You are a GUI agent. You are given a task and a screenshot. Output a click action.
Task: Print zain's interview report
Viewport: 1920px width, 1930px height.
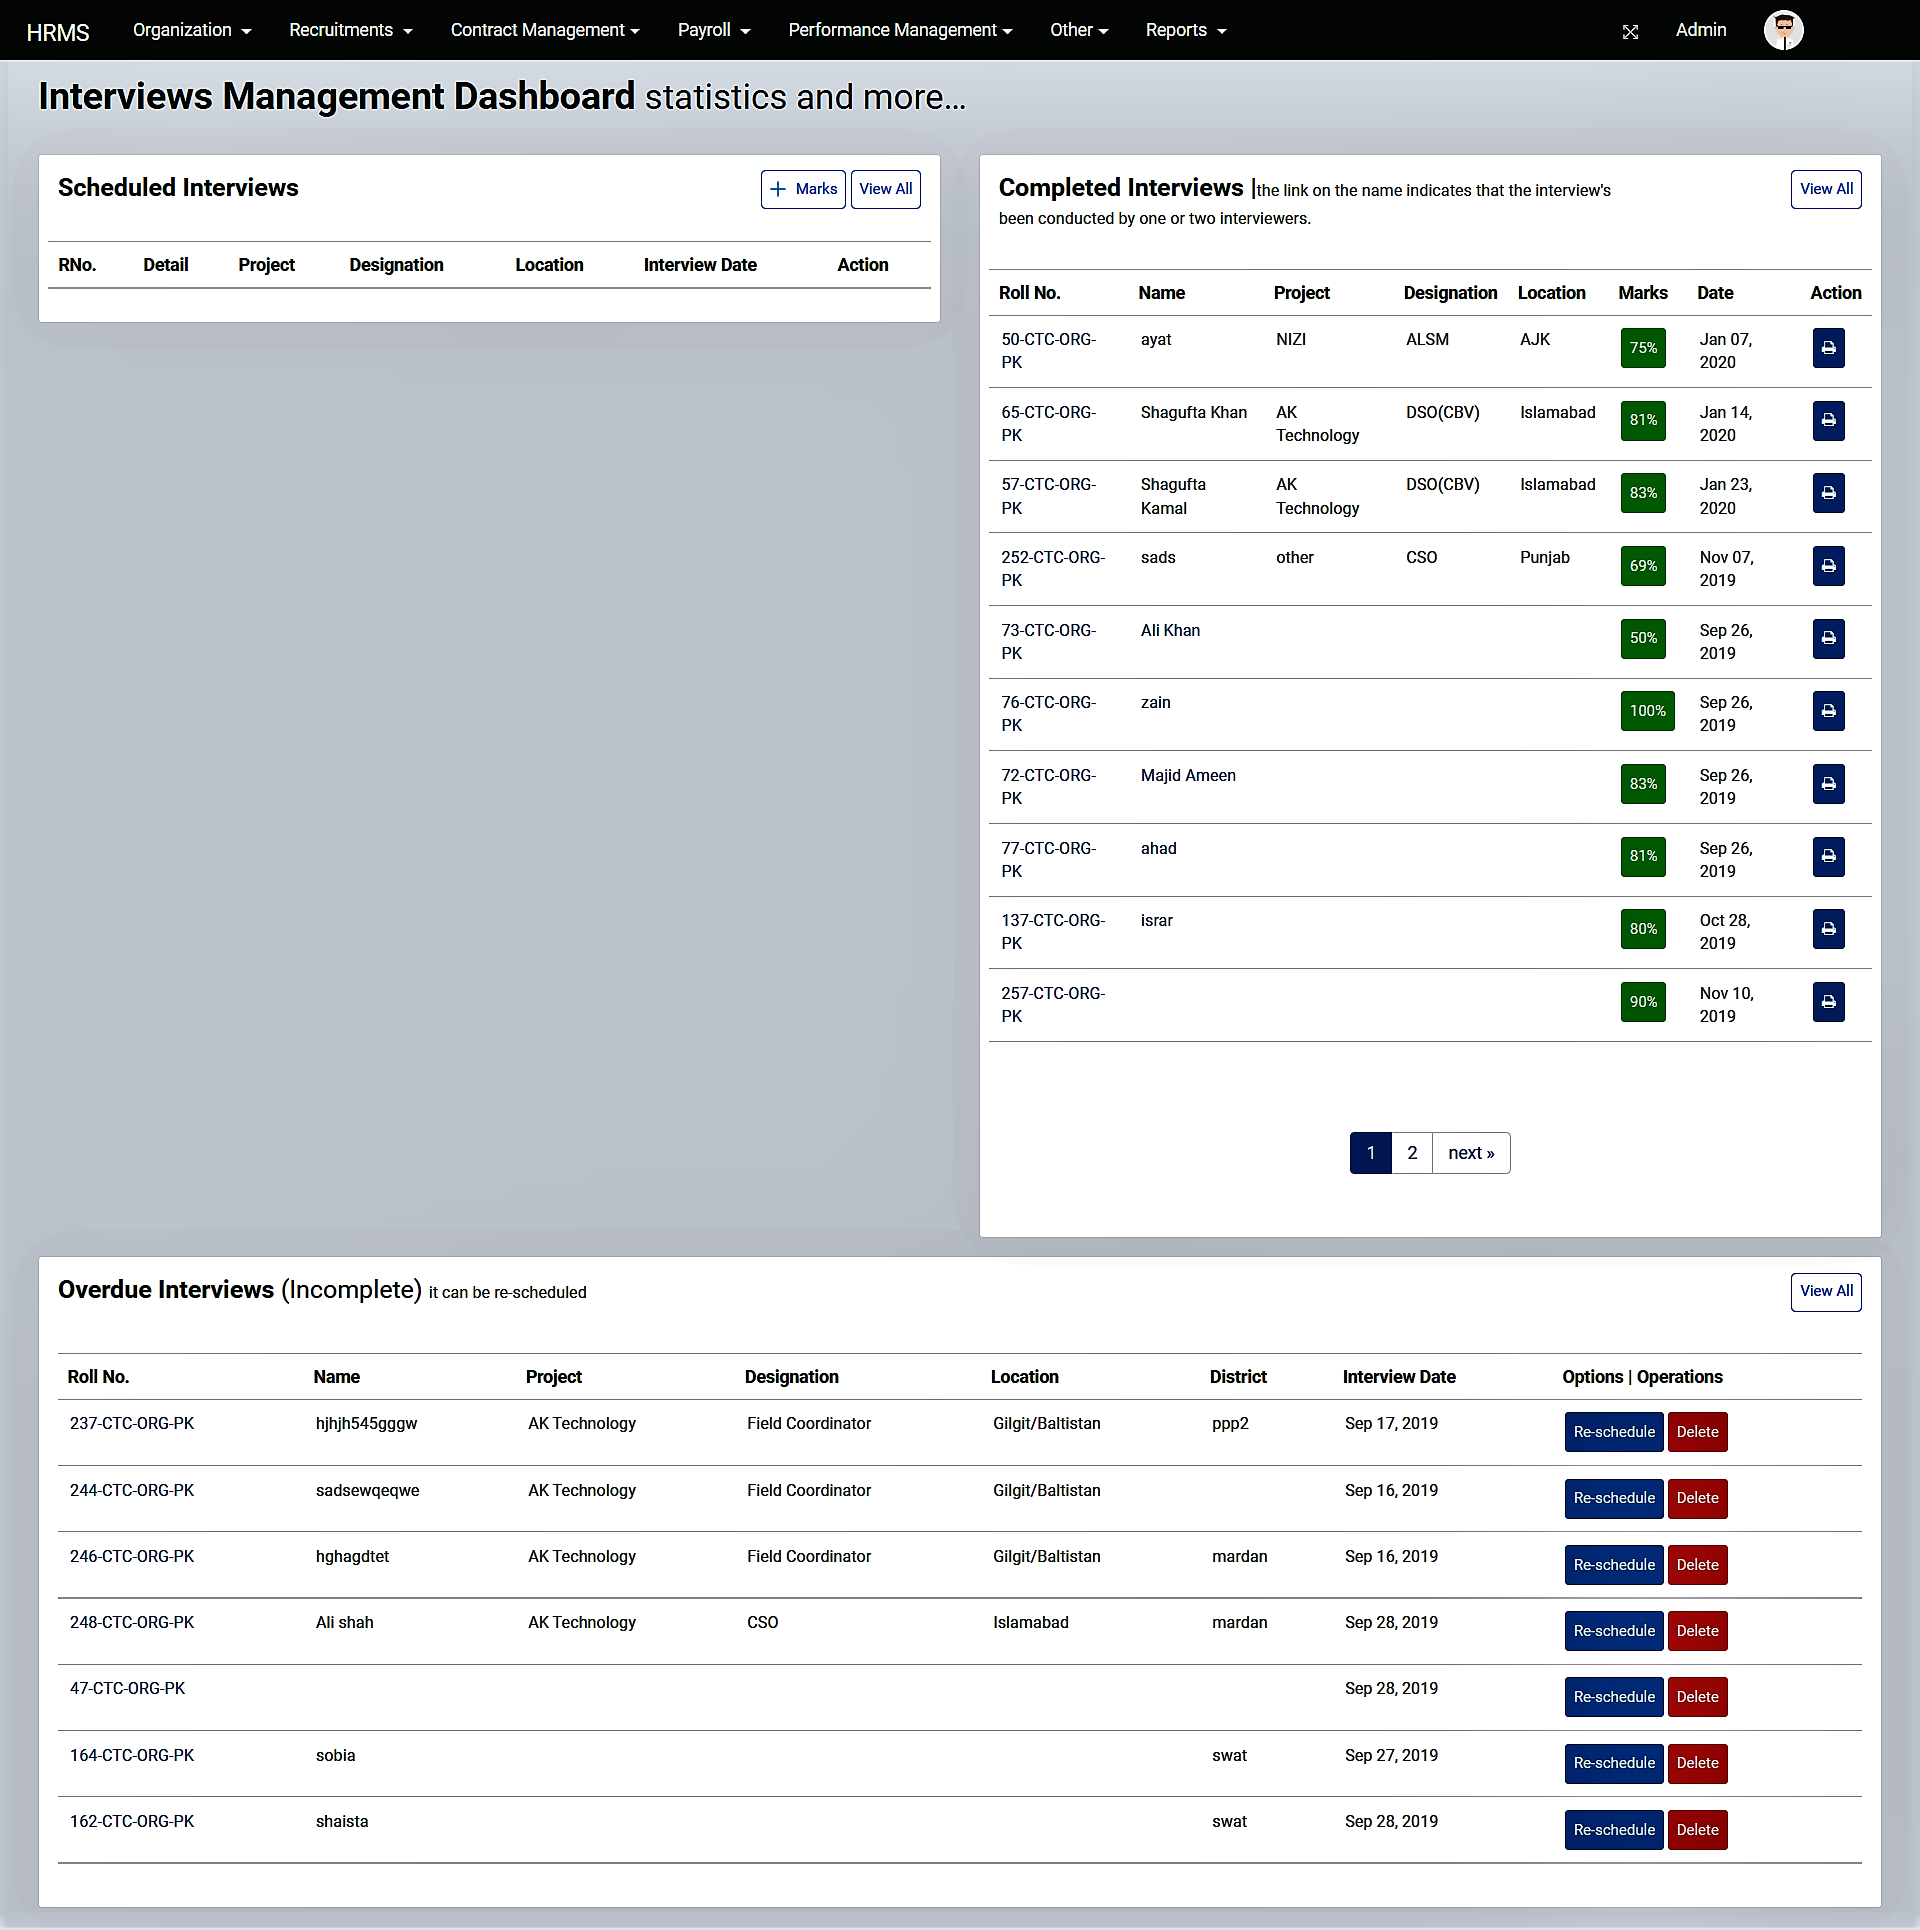click(1827, 711)
